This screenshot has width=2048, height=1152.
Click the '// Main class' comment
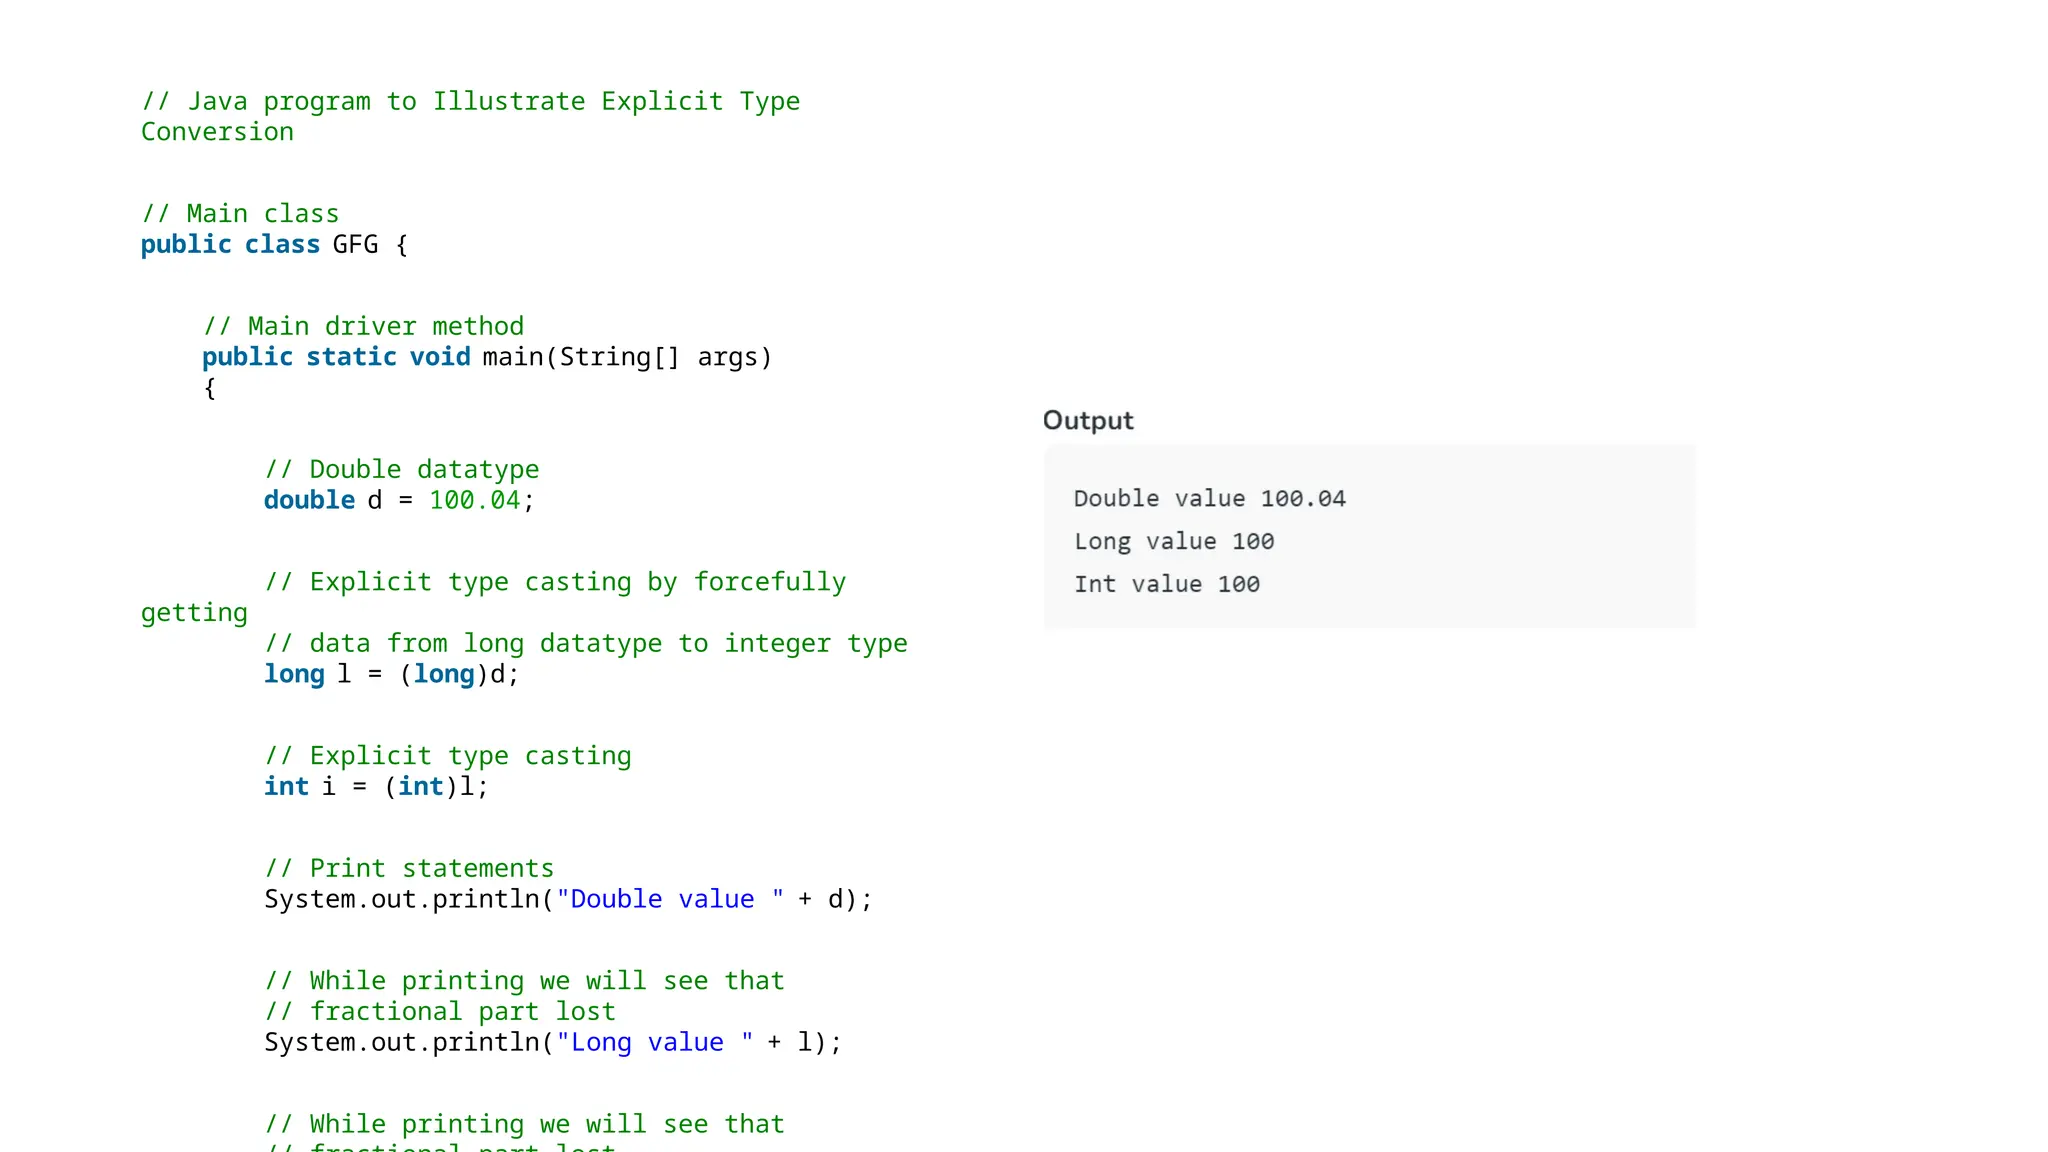click(240, 214)
